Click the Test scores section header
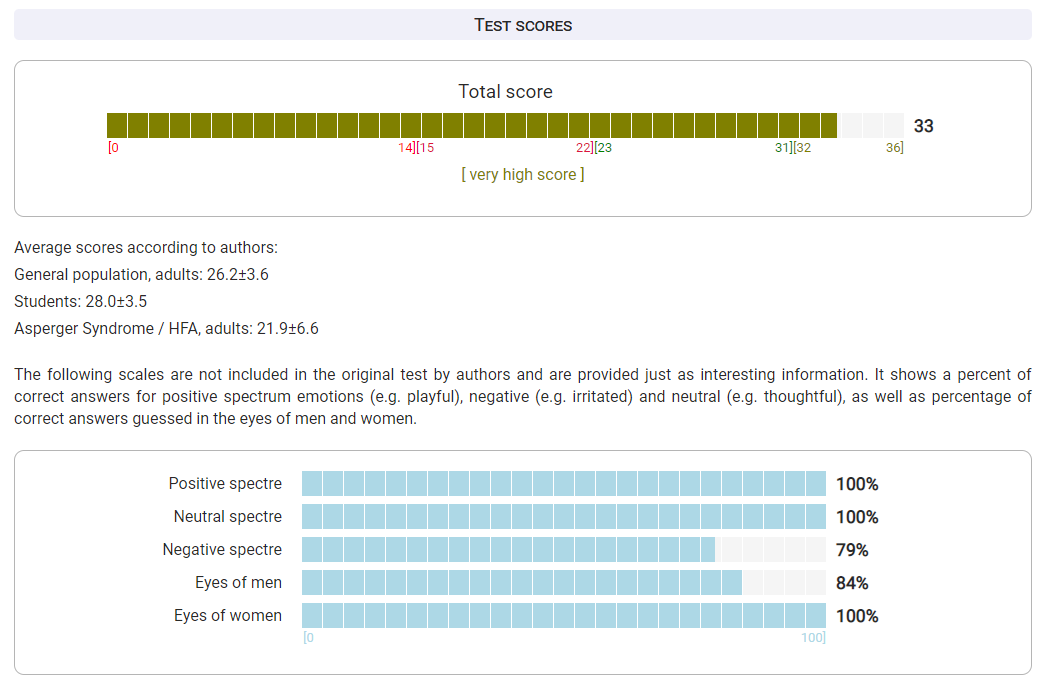The width and height of the screenshot is (1057, 690). pos(522,25)
